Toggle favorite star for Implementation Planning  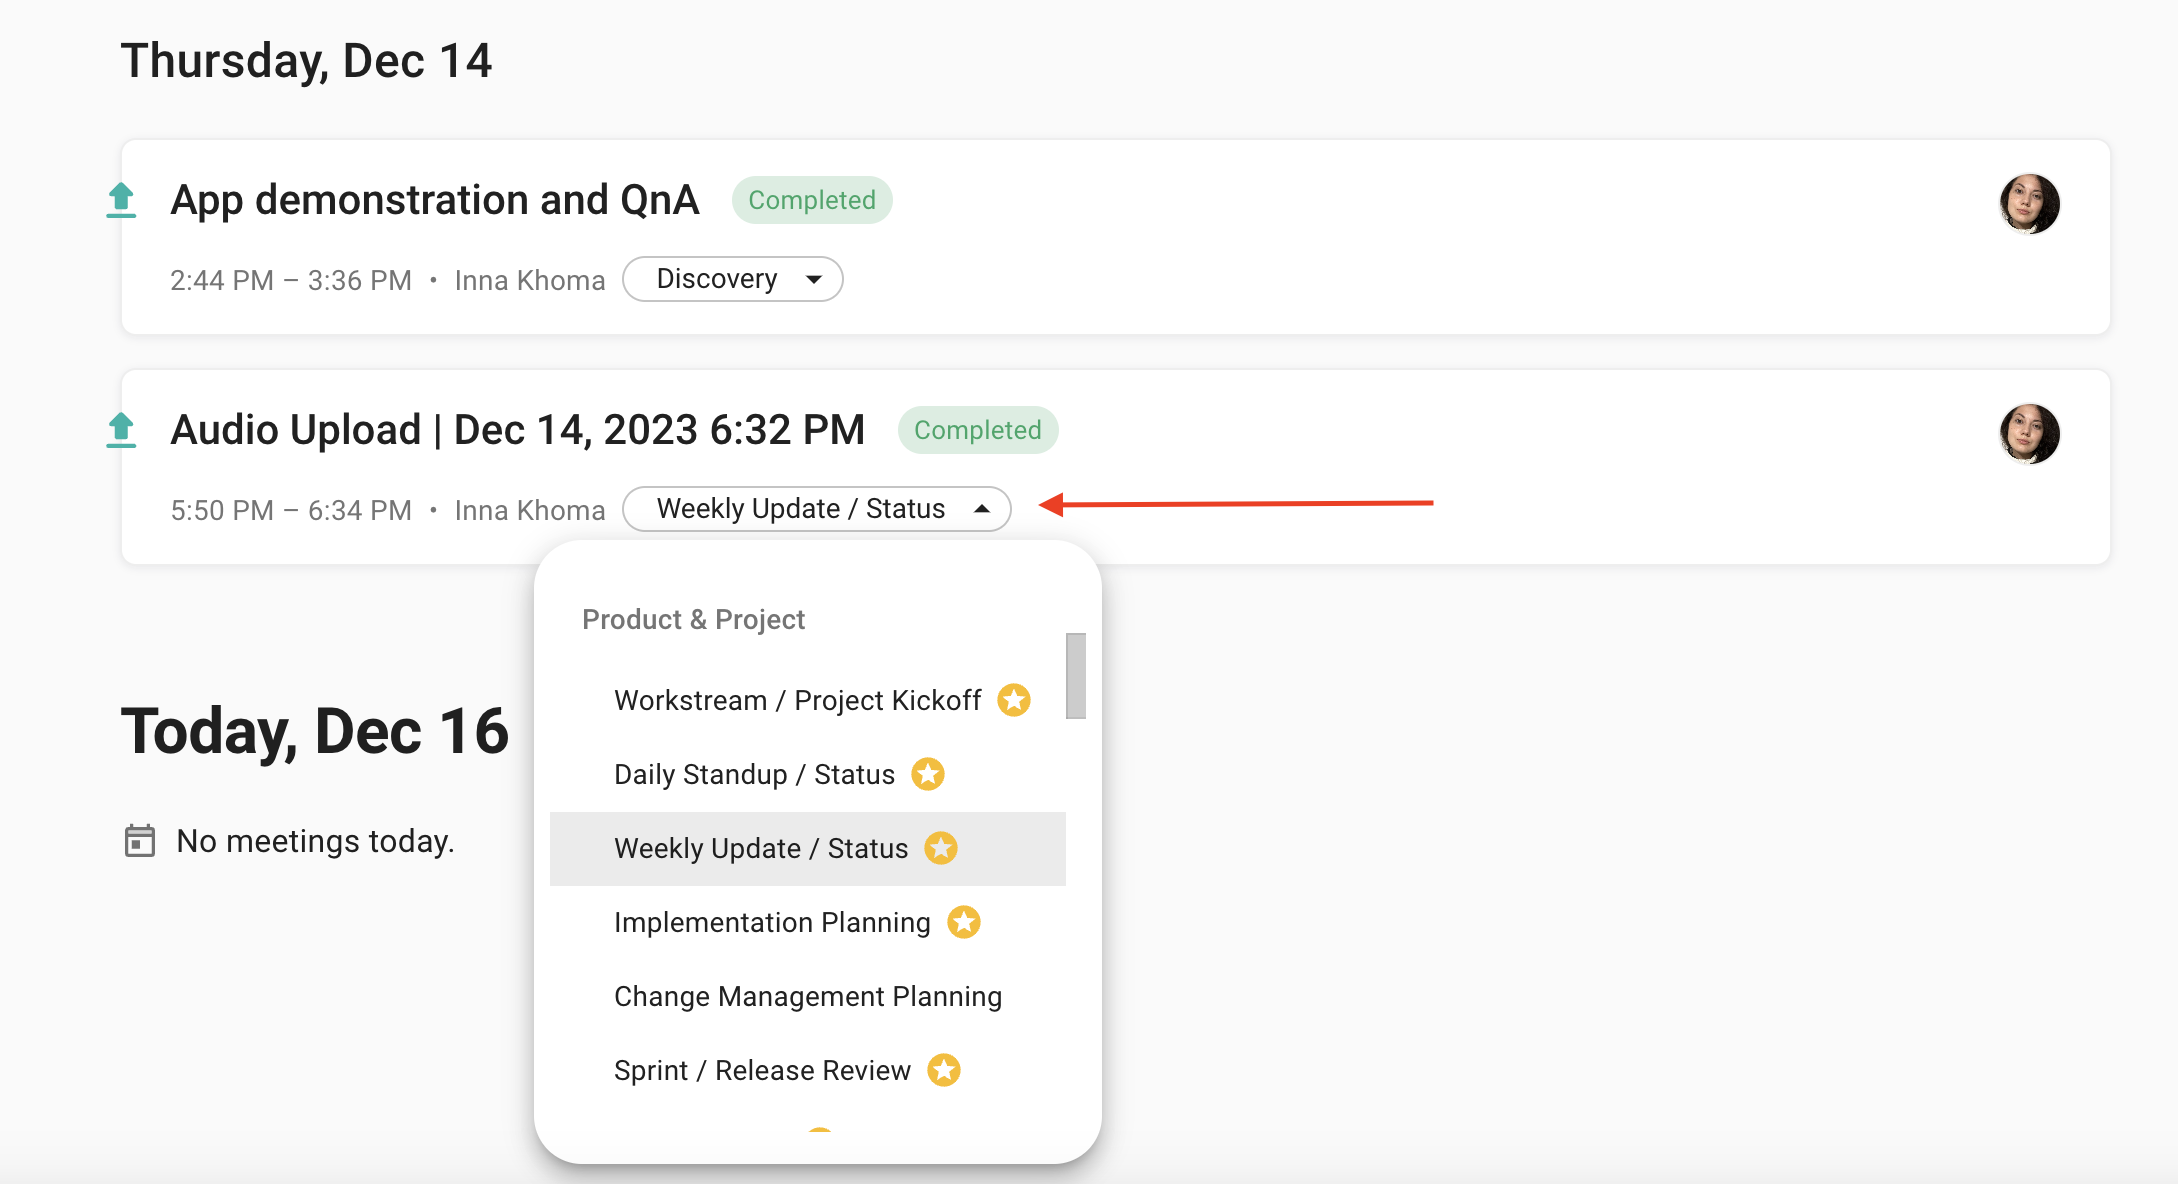(963, 922)
